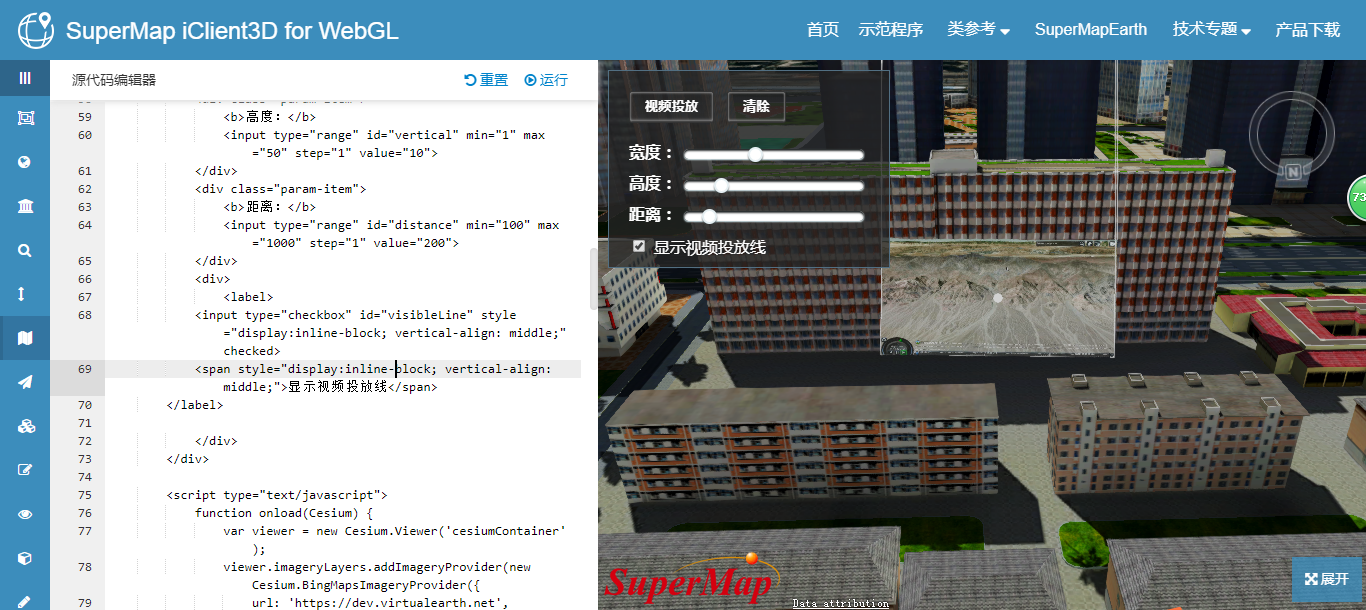Click the 视频投放 button

point(671,107)
